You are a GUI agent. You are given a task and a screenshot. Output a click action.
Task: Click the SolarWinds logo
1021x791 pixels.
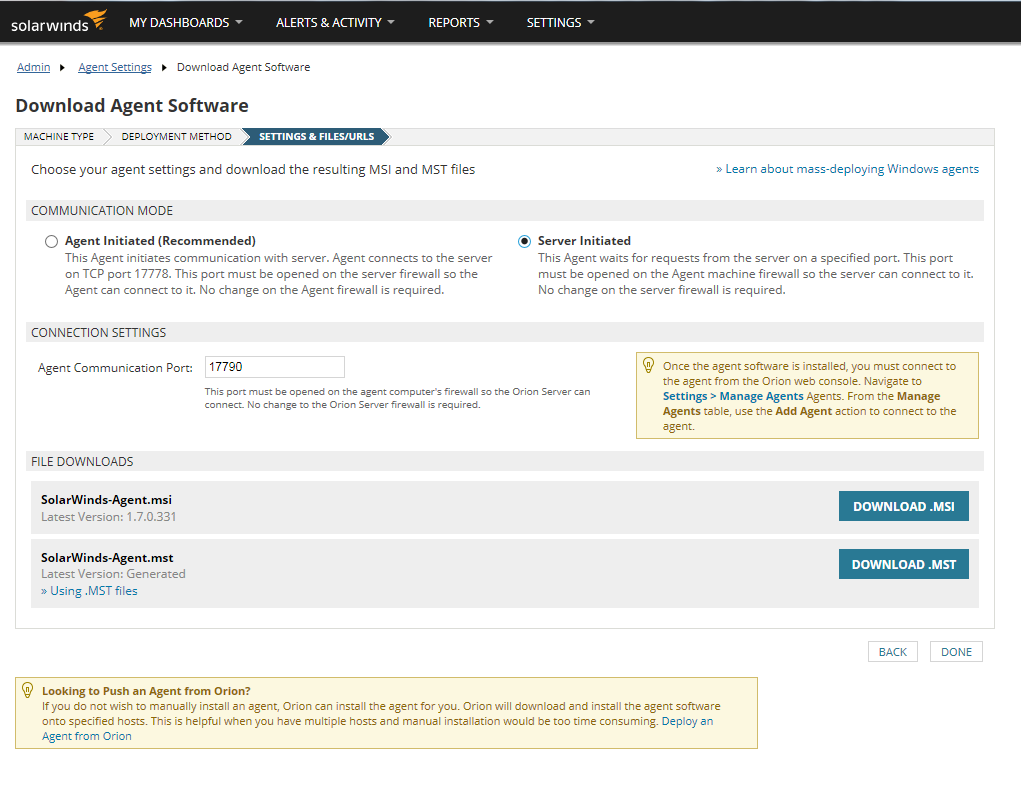[59, 21]
